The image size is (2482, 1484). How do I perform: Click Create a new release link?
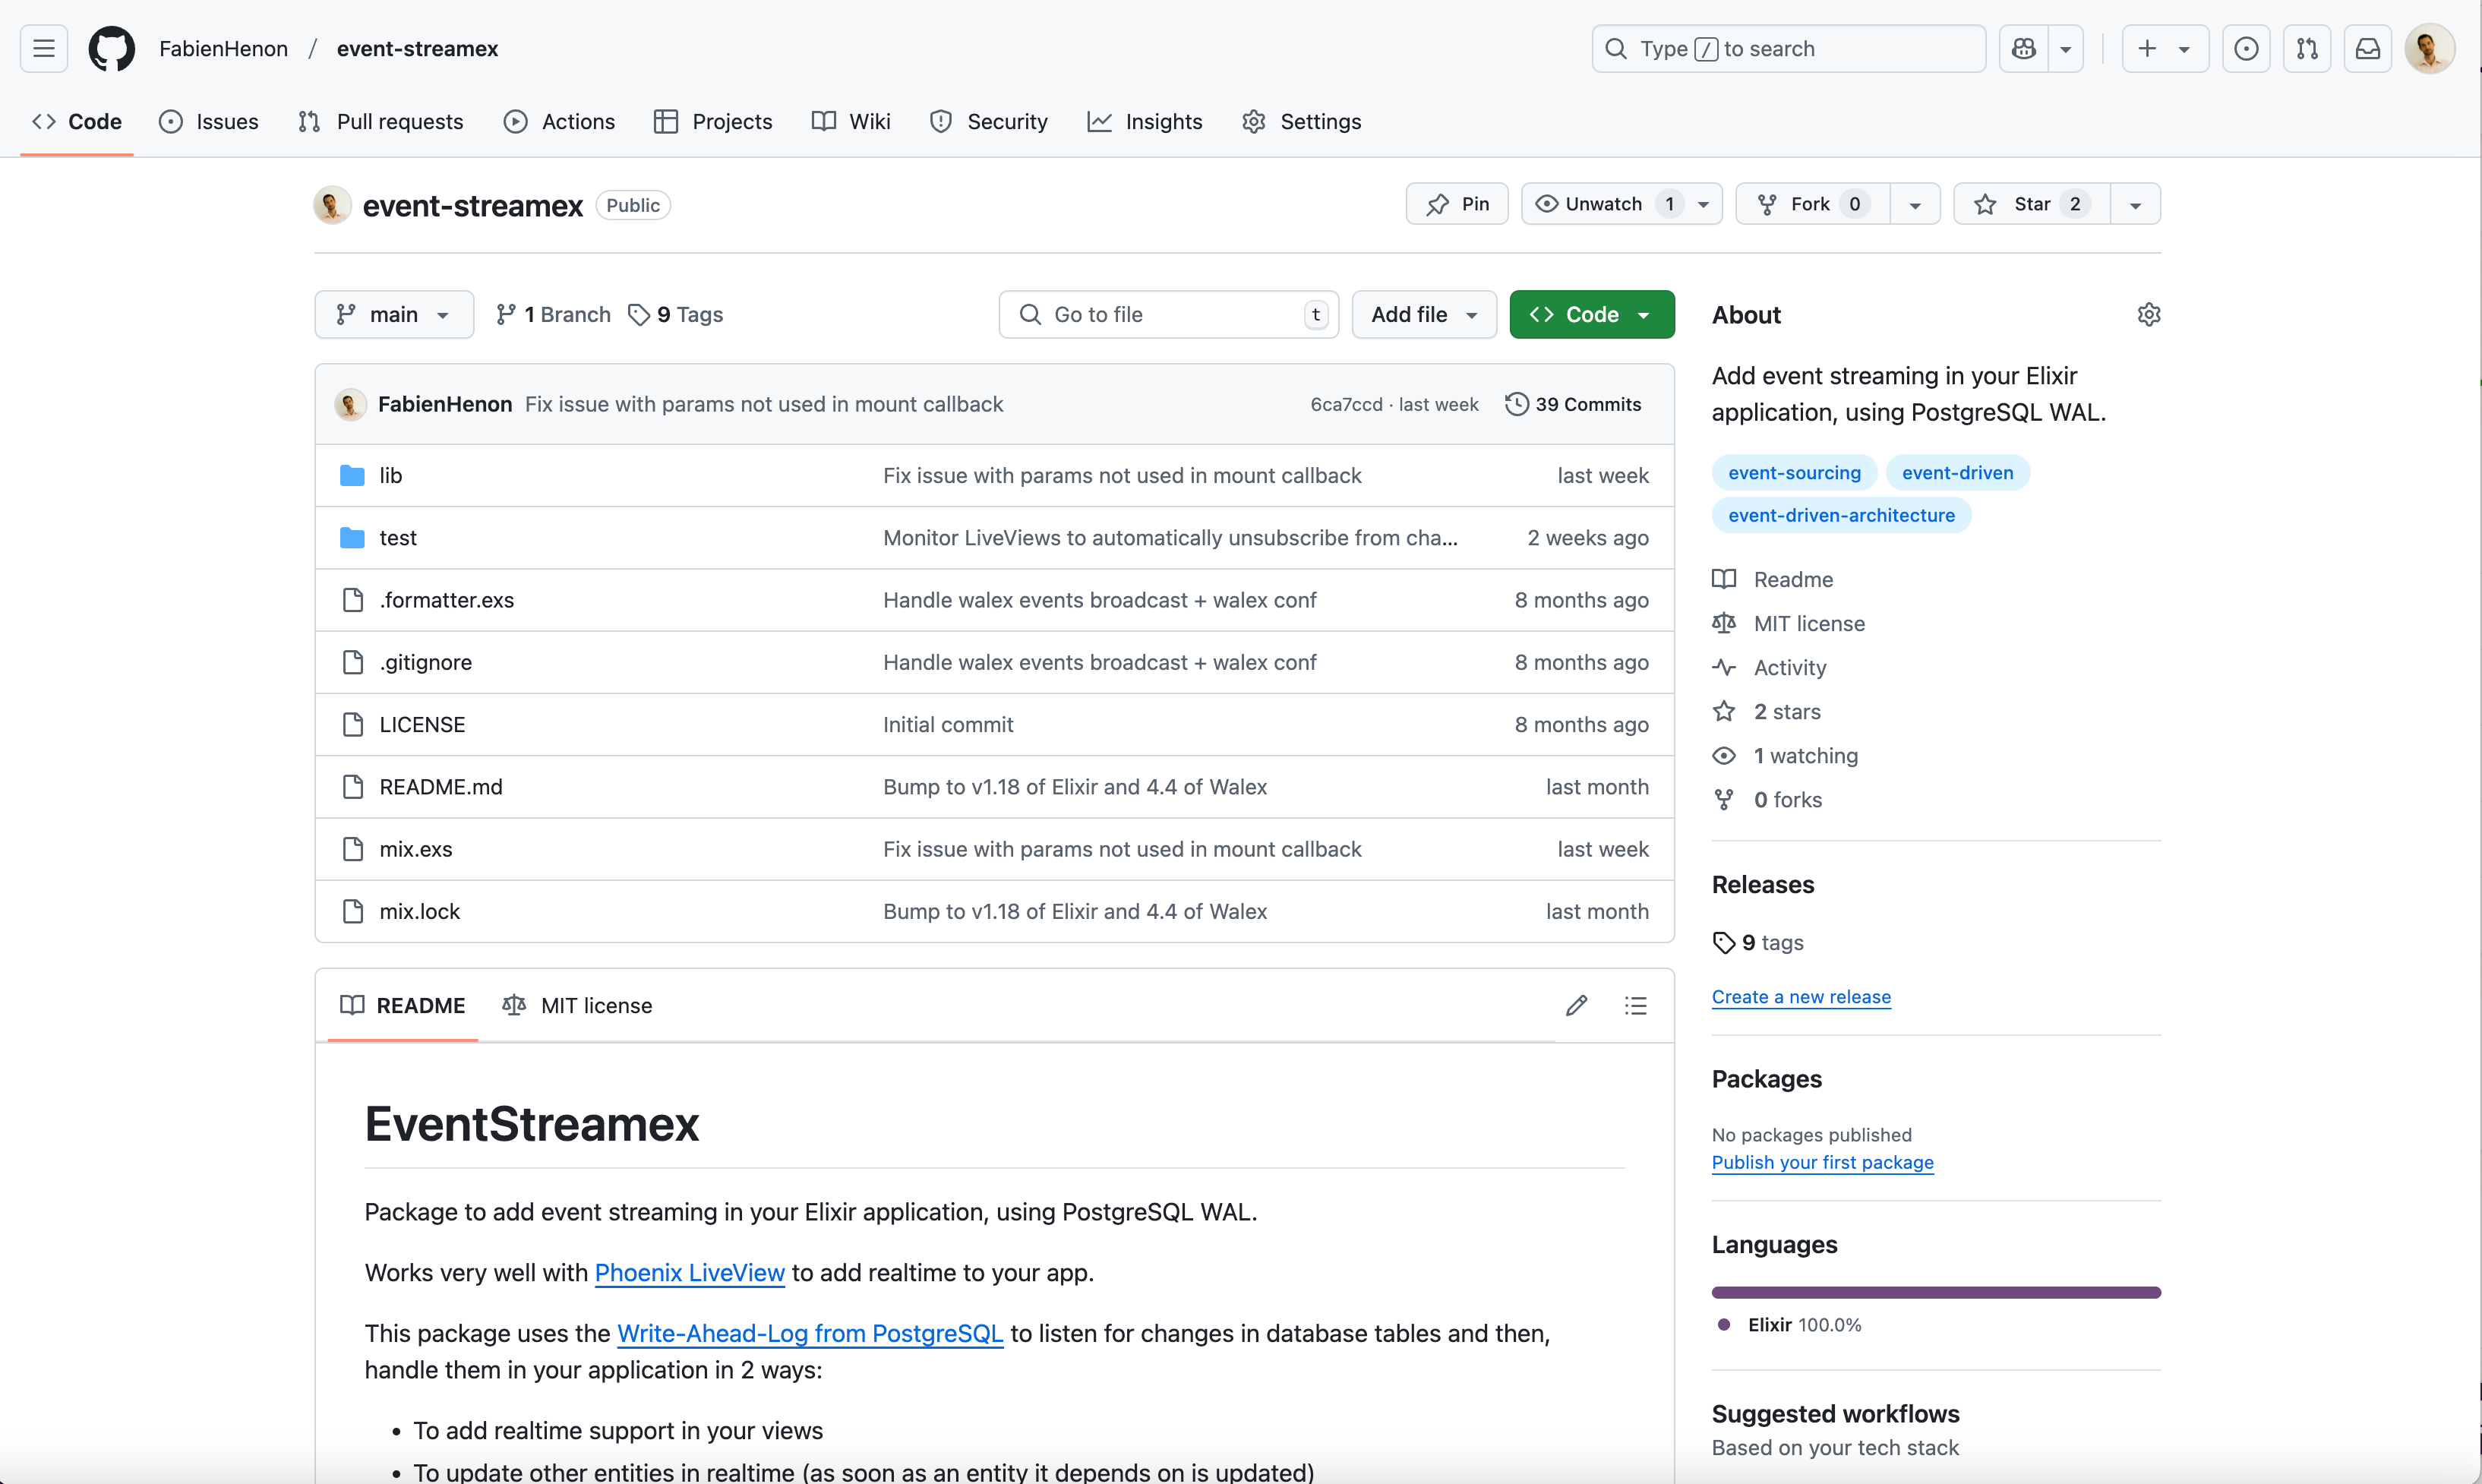coord(1800,997)
